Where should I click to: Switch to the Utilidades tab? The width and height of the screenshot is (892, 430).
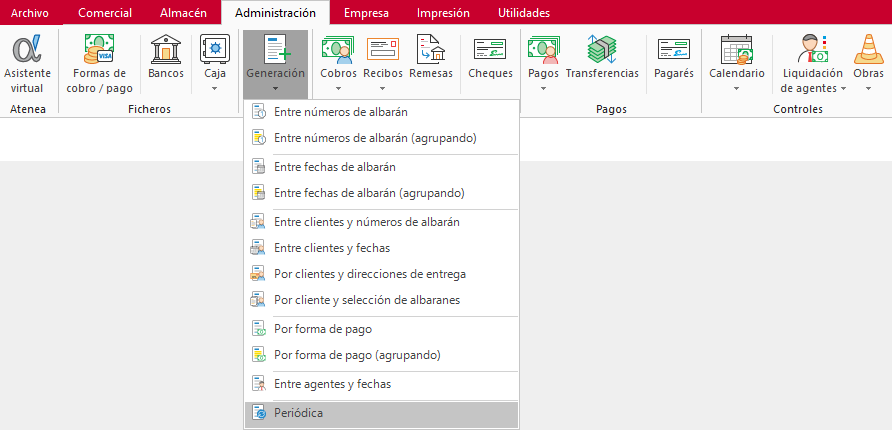(524, 13)
